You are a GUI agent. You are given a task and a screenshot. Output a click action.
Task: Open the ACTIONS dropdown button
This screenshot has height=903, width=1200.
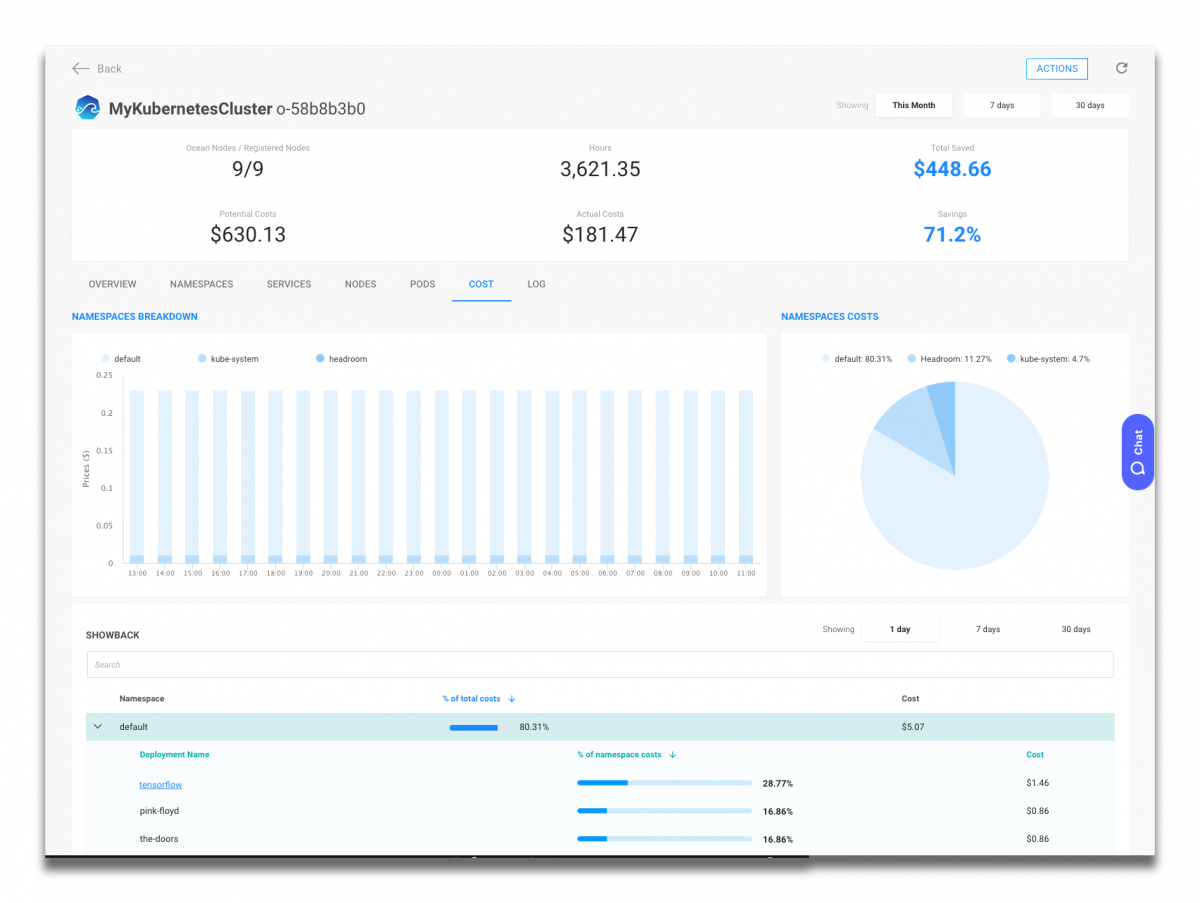[1057, 69]
